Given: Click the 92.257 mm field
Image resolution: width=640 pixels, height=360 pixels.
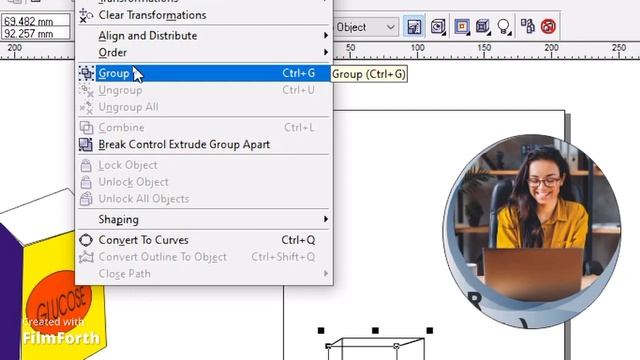Looking at the screenshot, I should tap(36, 33).
